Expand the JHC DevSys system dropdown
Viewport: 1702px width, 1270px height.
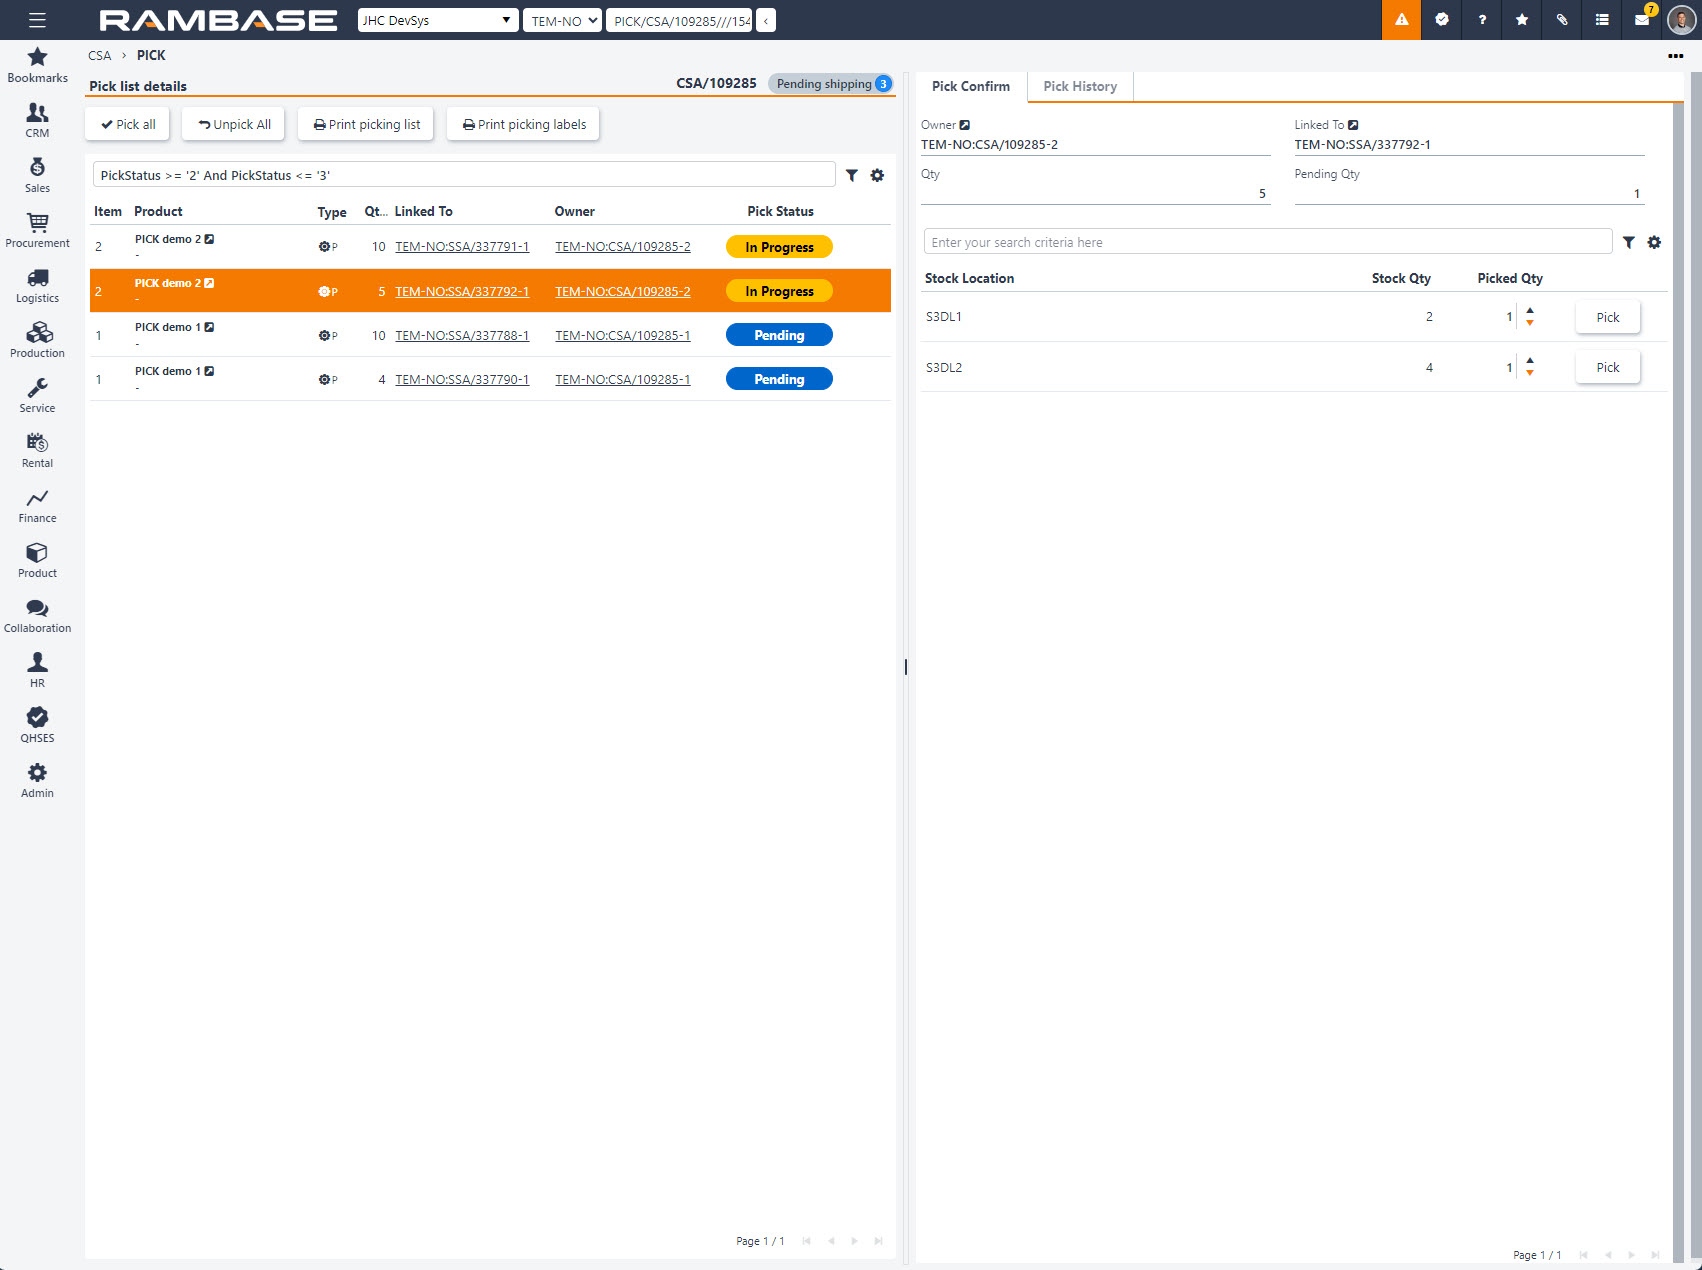437,20
